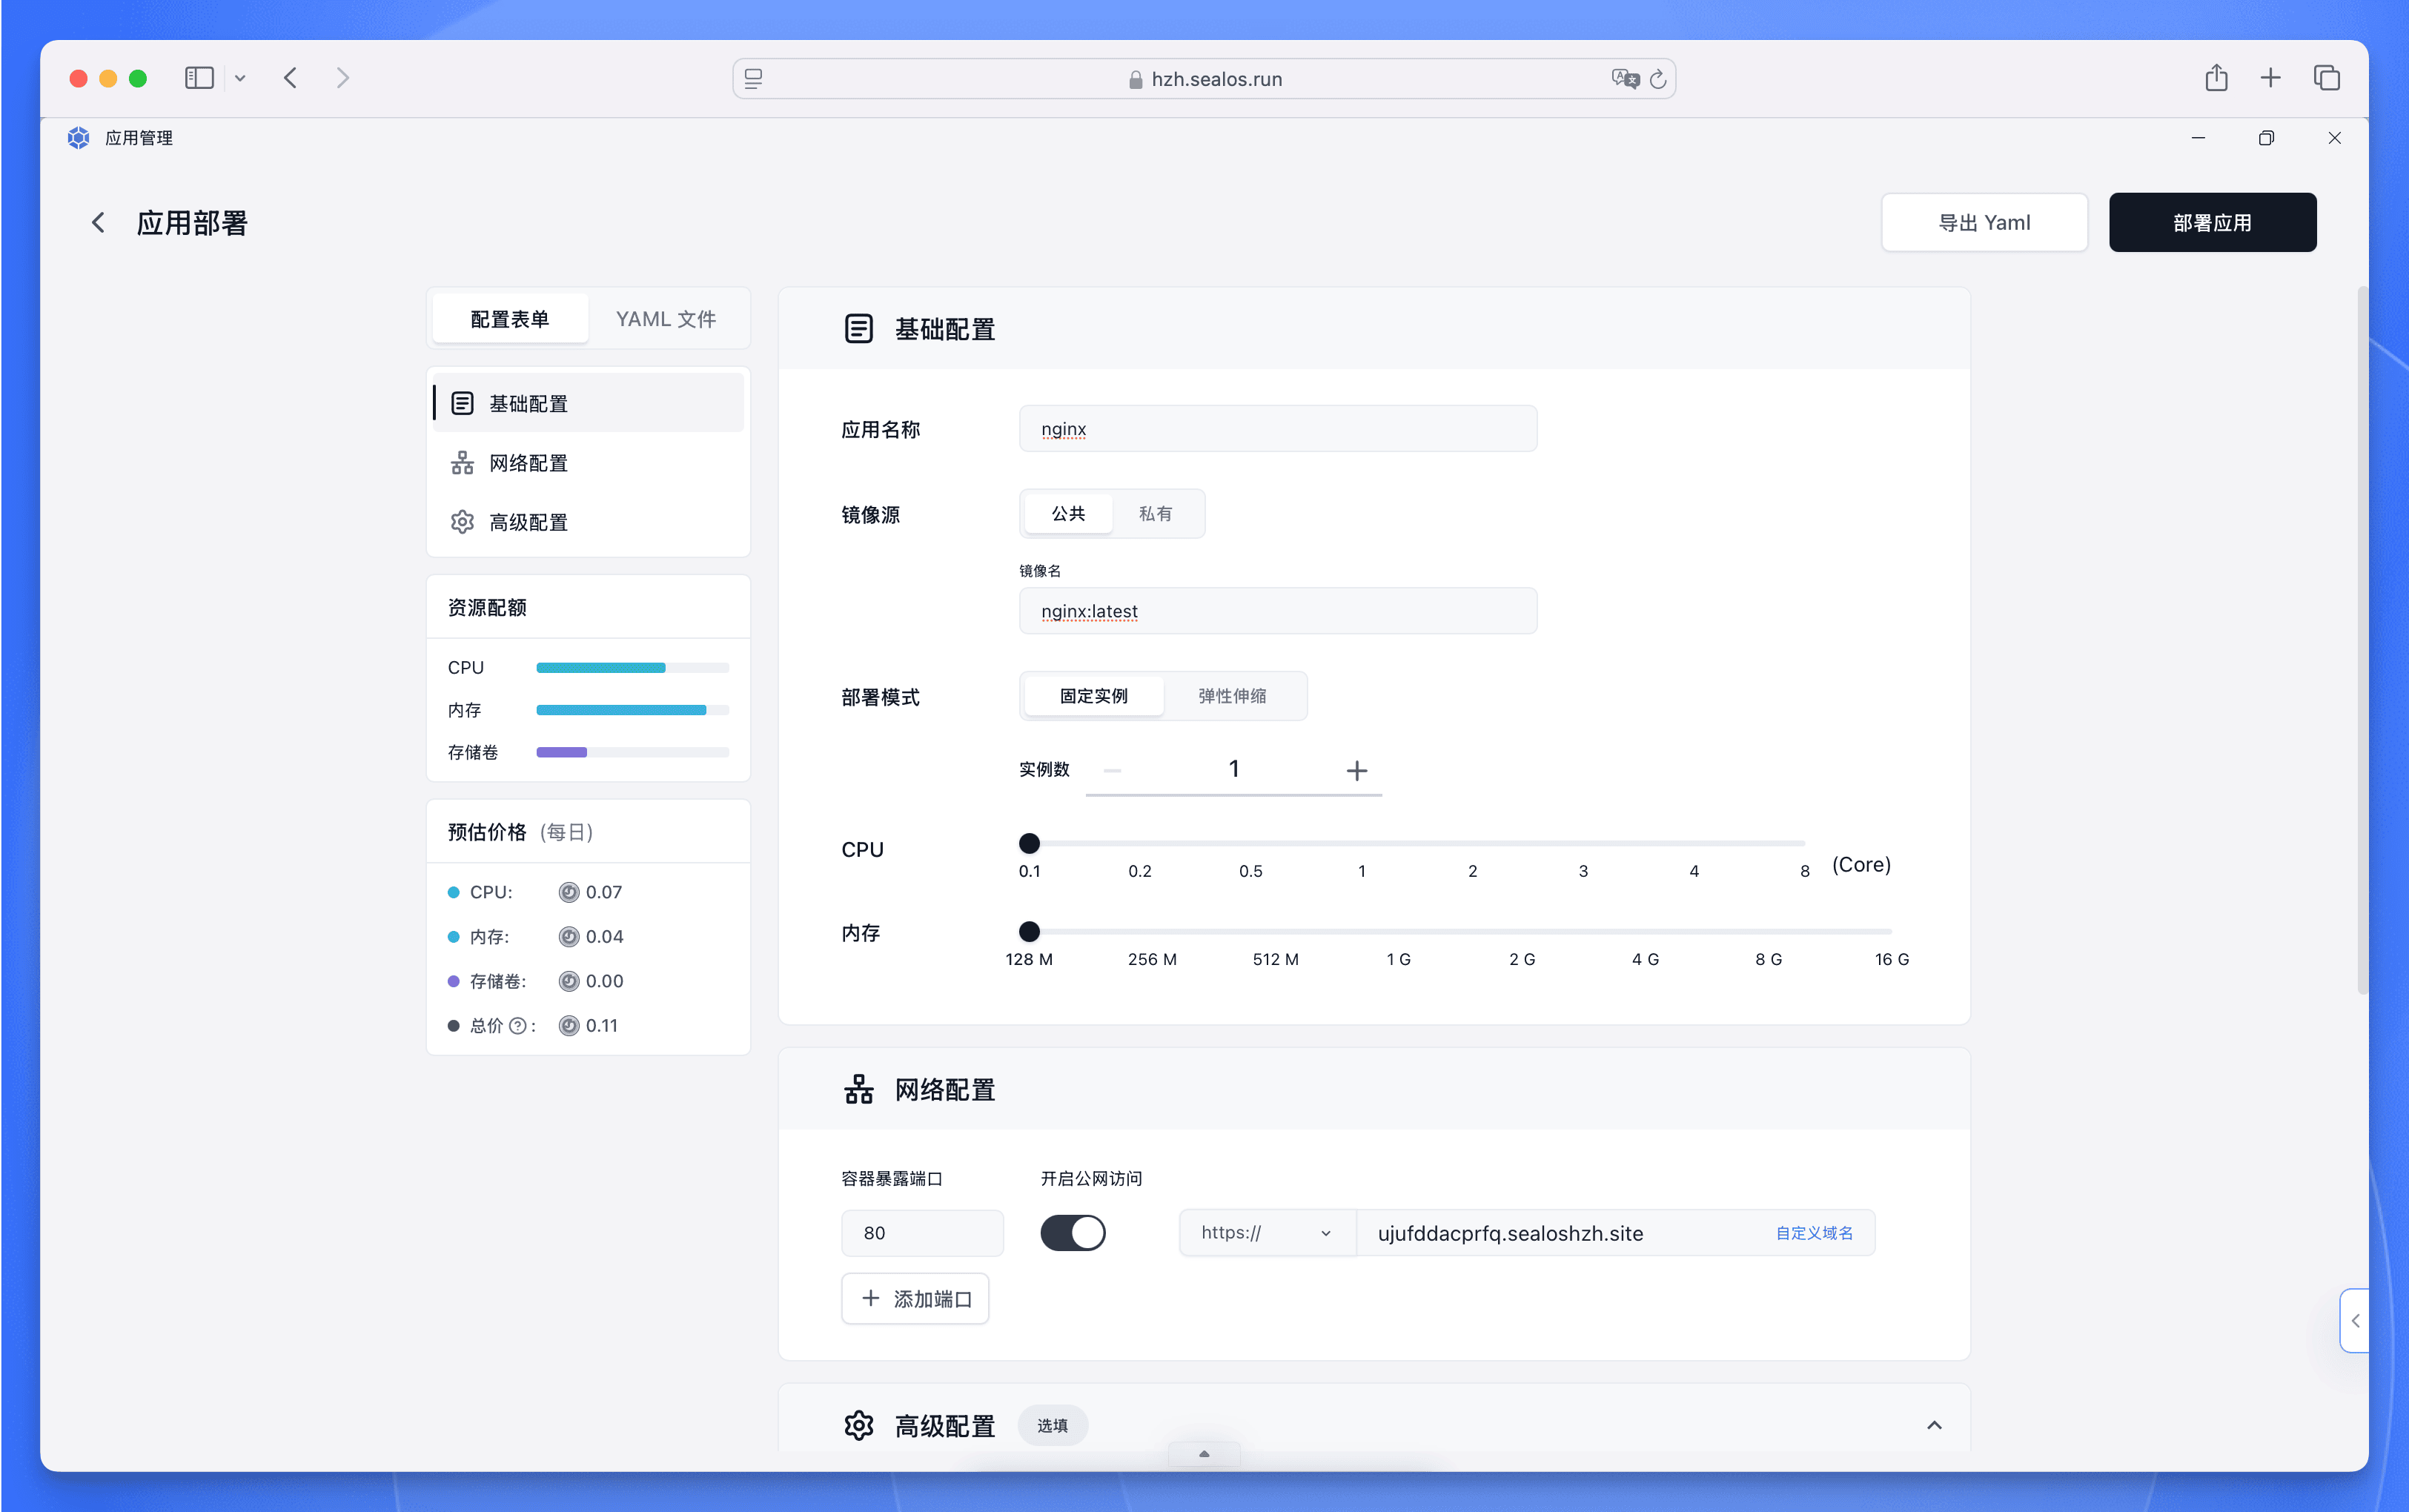
Task: Choose the 固定实例 deployment mode
Action: 1093,696
